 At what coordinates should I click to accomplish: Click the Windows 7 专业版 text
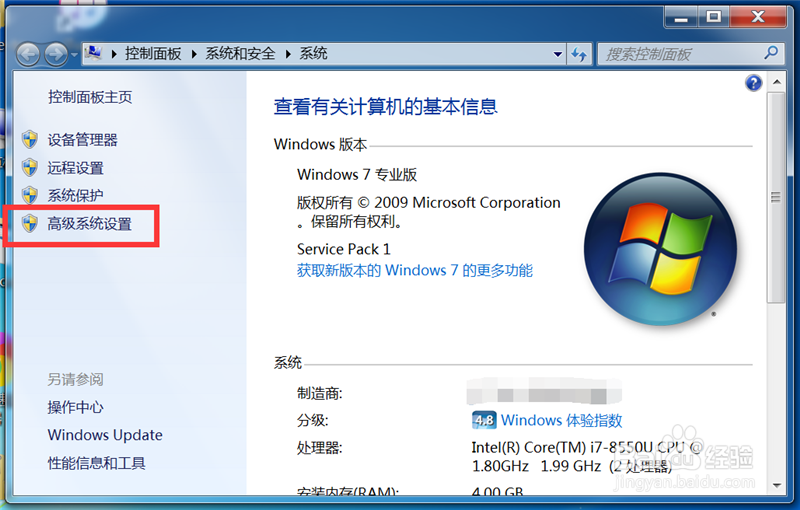[x=357, y=175]
